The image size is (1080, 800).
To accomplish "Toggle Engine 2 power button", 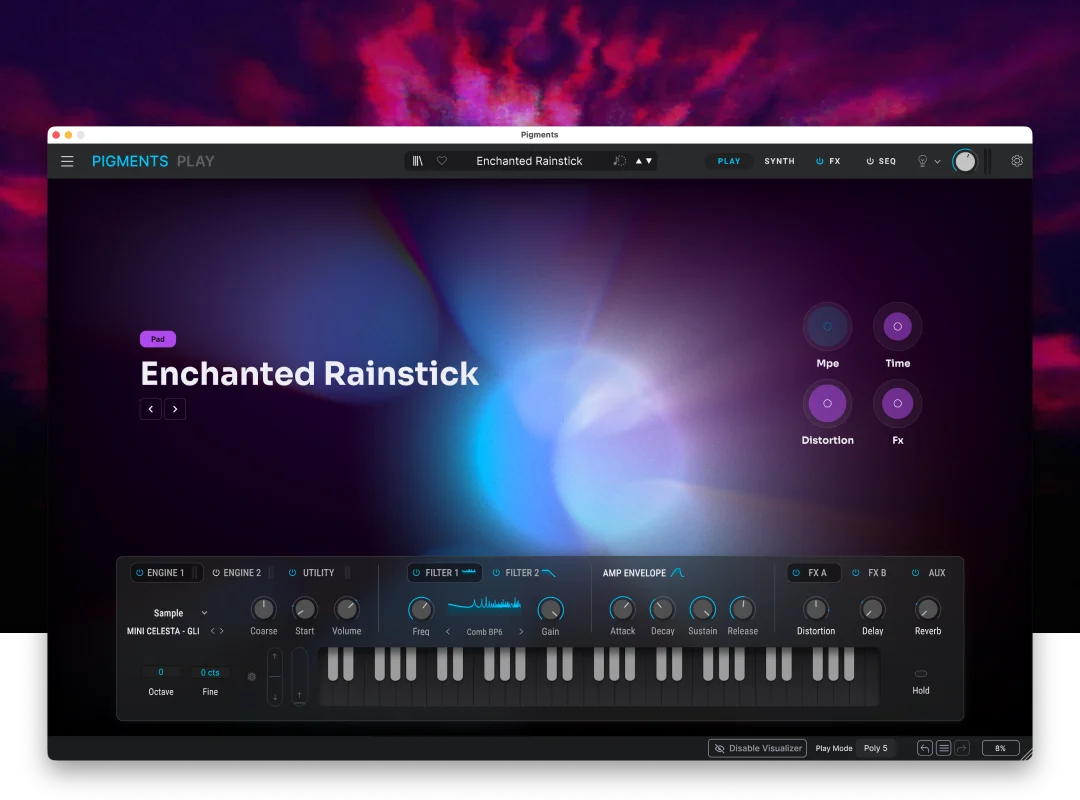I will (x=216, y=573).
